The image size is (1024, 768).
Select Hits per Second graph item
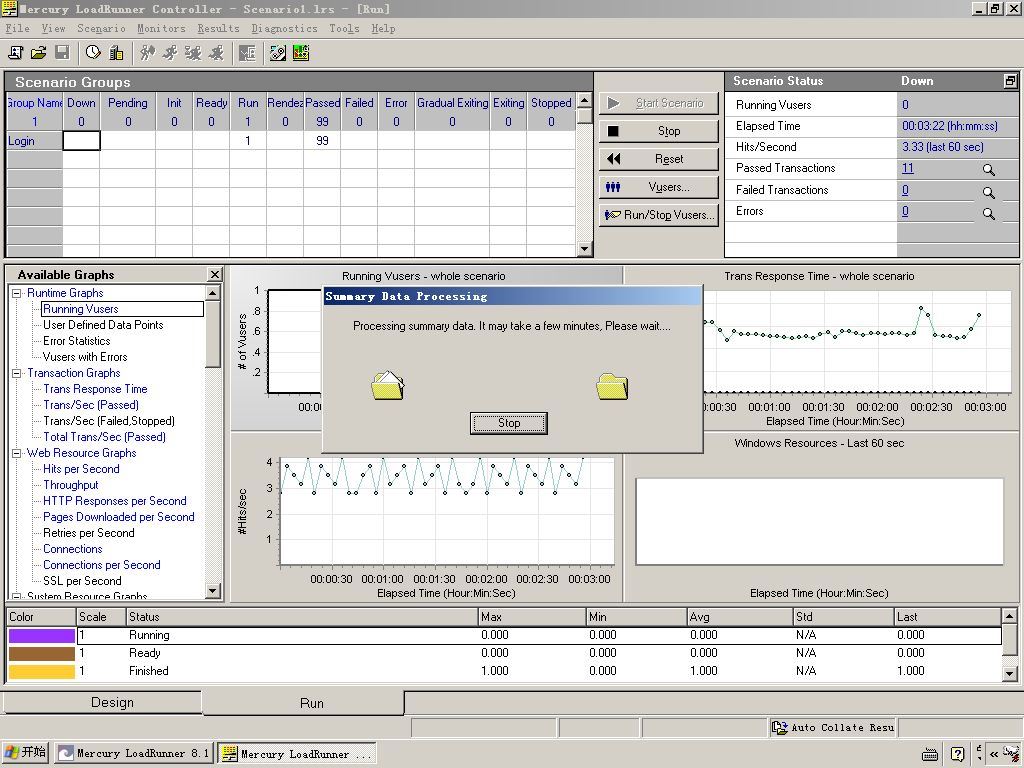pos(81,469)
